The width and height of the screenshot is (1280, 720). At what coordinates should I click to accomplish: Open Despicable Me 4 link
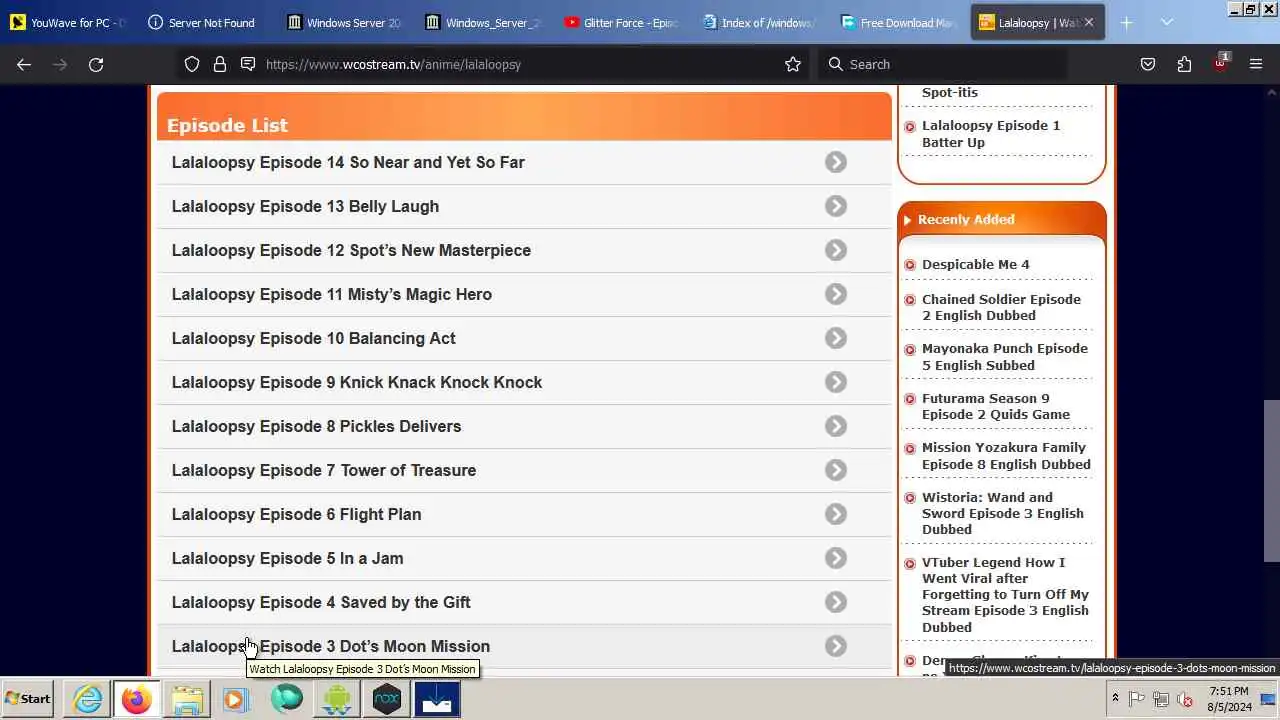tap(975, 264)
